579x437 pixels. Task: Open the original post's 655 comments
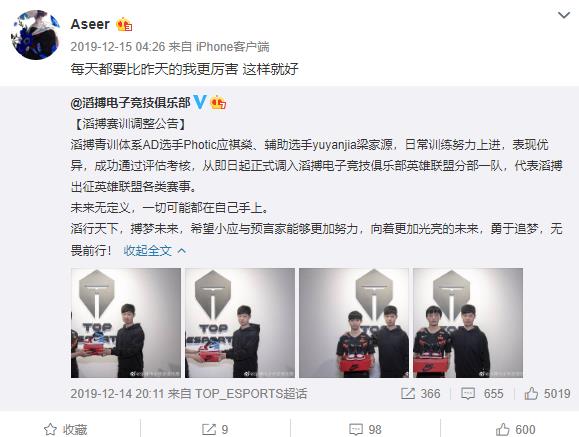point(482,393)
